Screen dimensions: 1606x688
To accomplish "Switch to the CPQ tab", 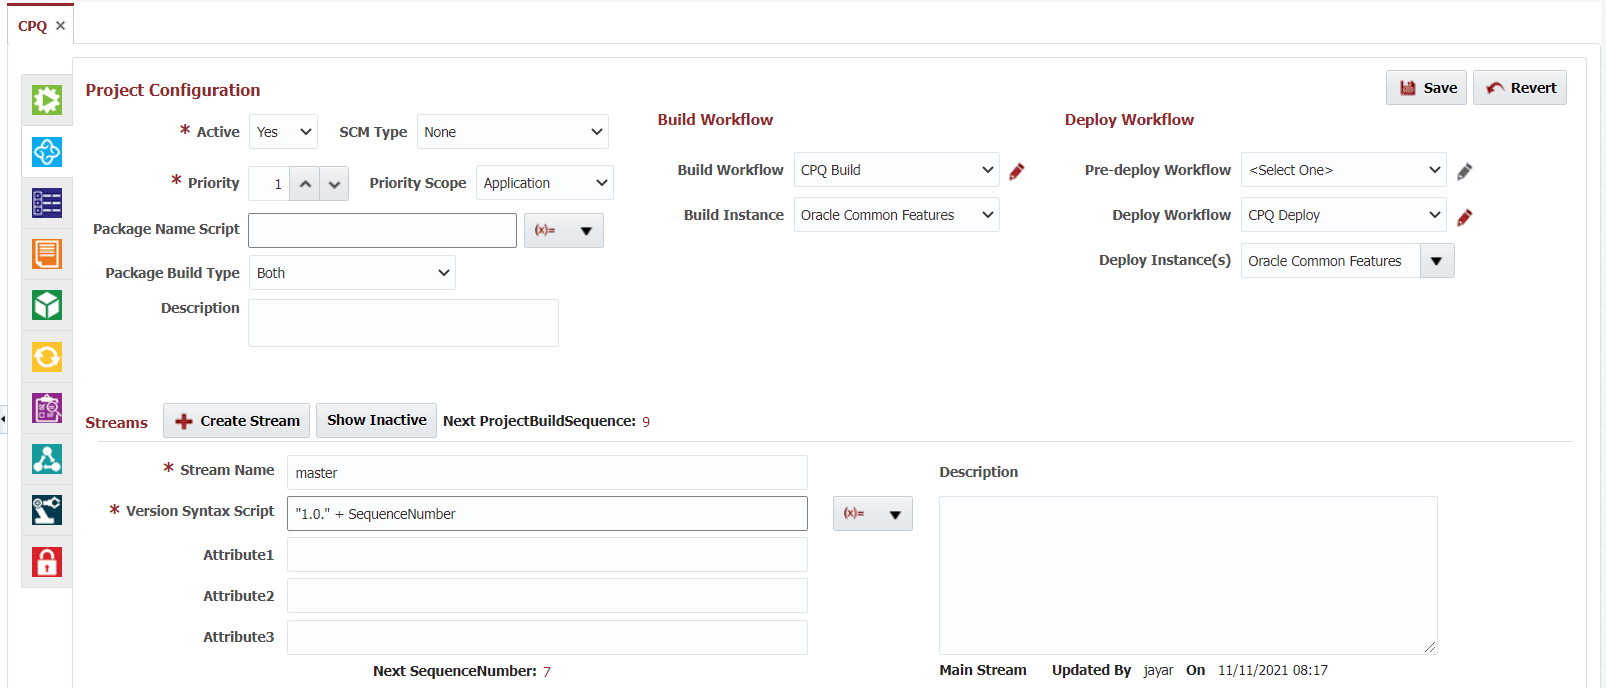I will tap(32, 26).
